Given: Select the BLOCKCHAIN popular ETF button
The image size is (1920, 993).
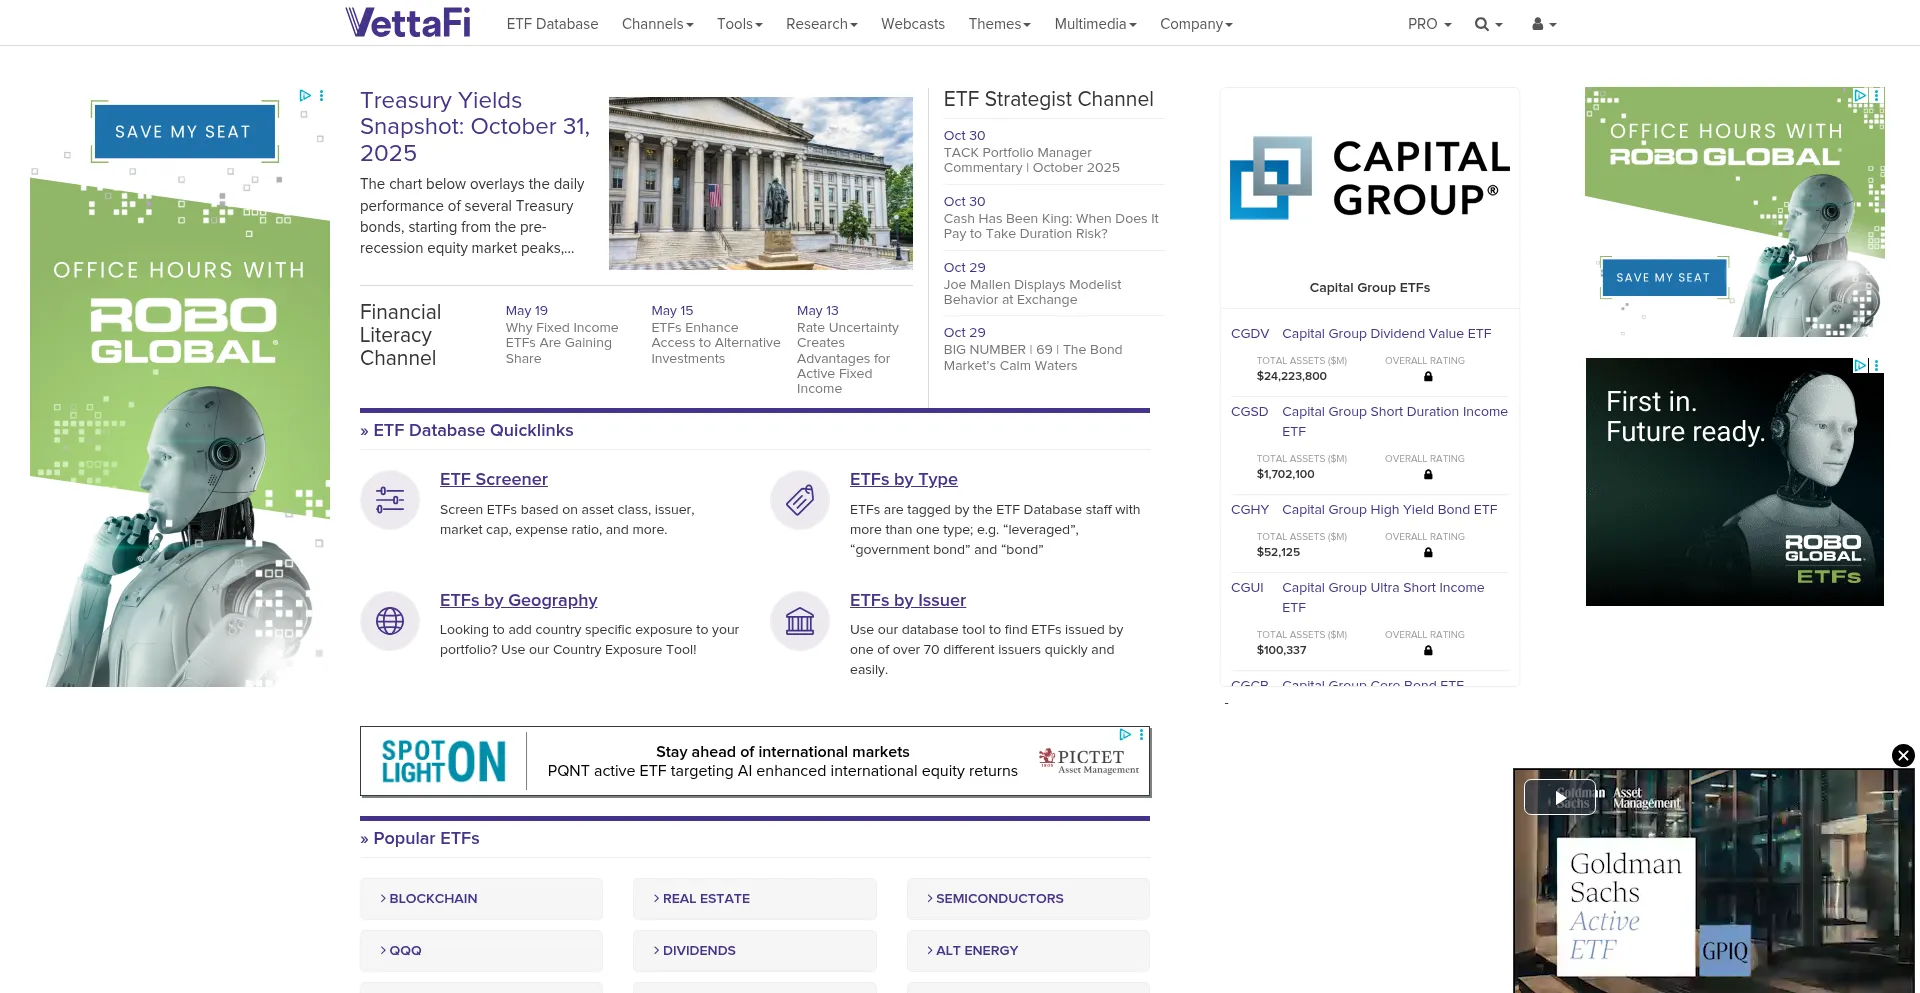Looking at the screenshot, I should pos(481,898).
